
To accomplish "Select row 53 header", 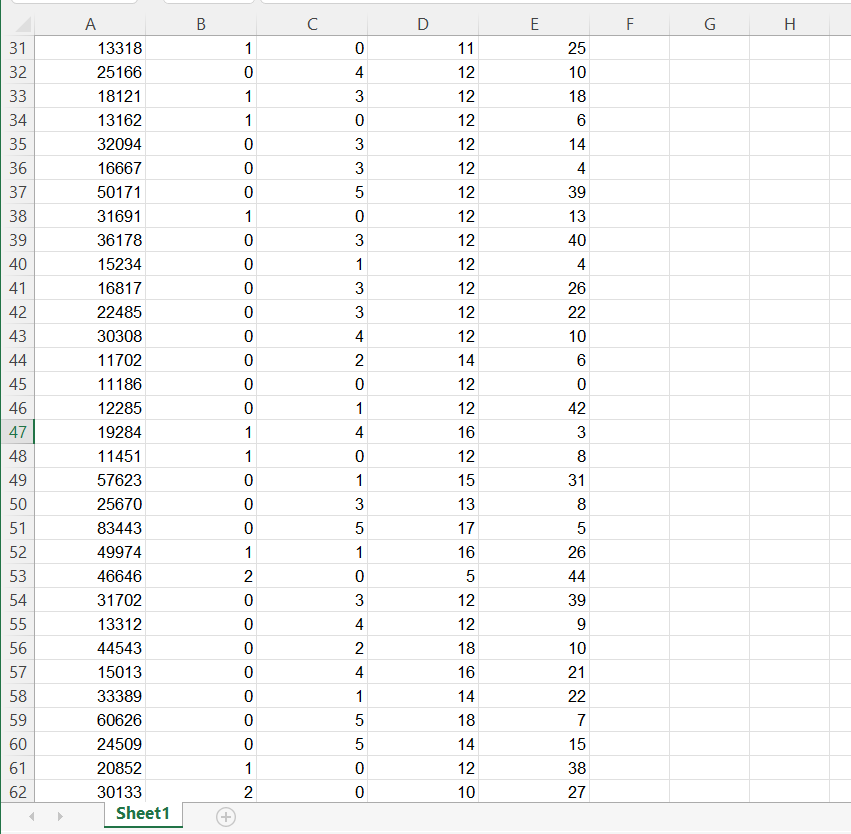I will (x=18, y=576).
